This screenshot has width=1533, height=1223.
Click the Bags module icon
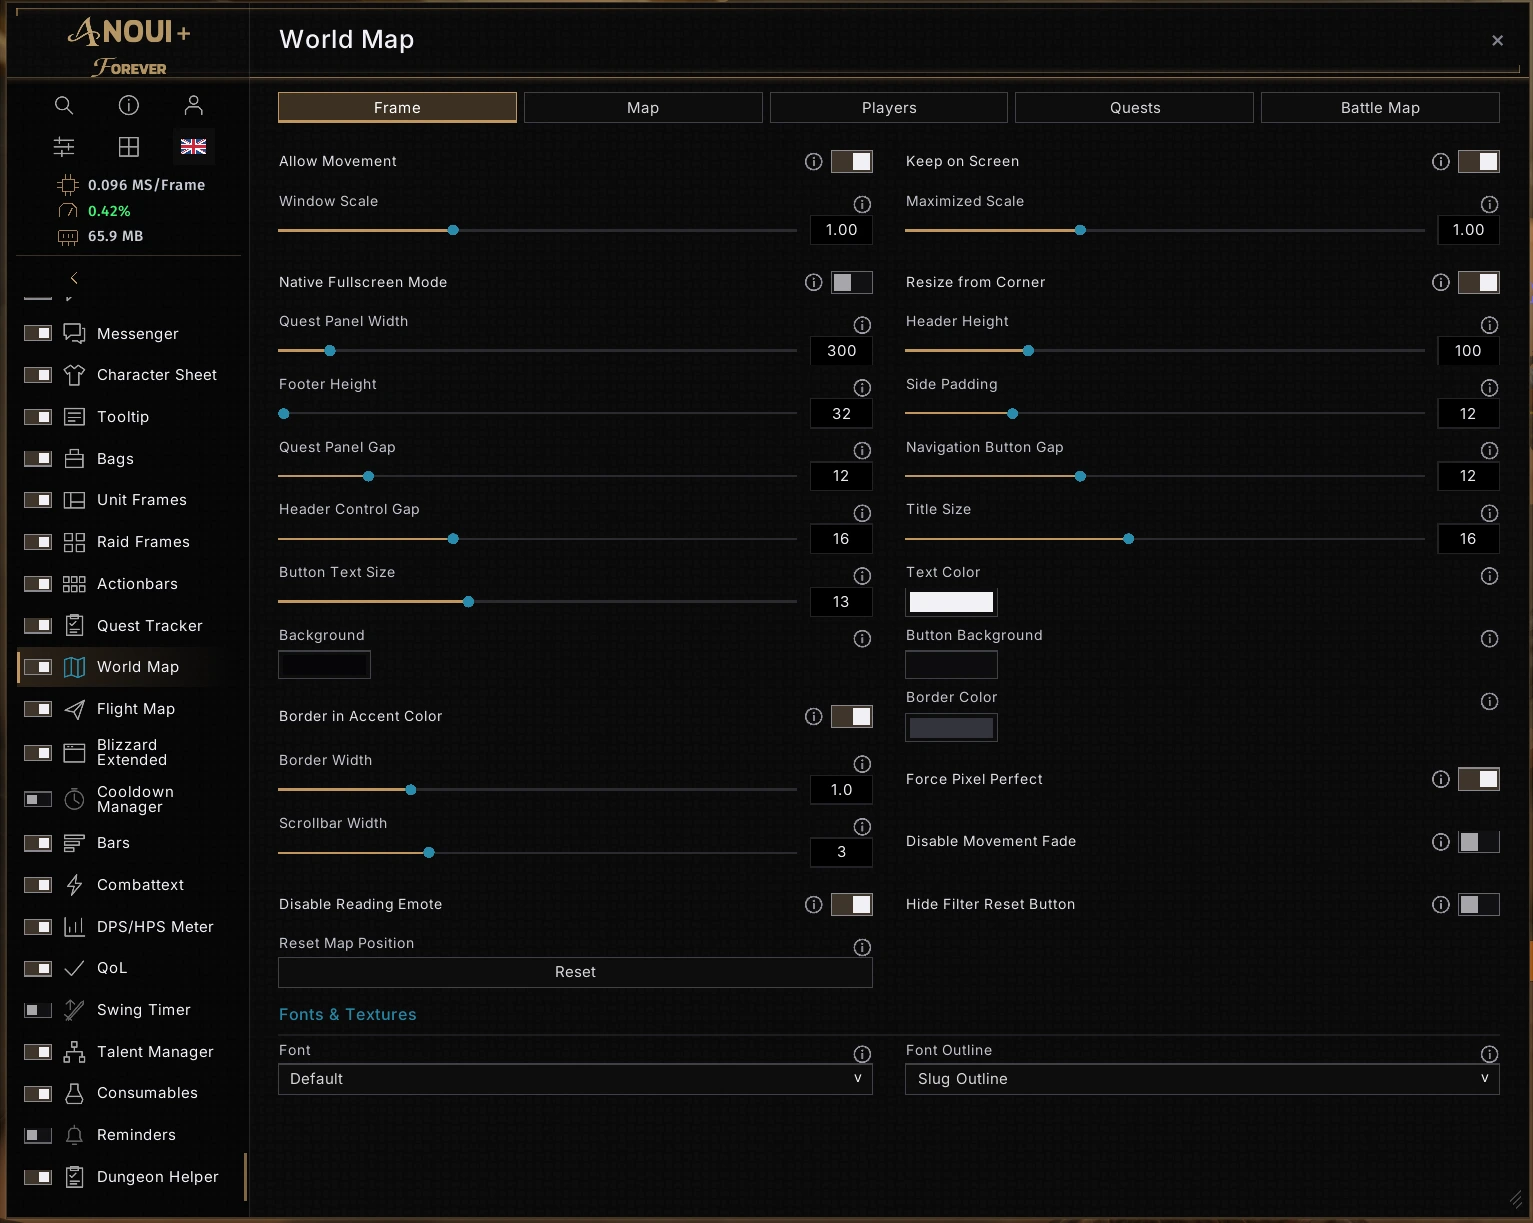tap(74, 459)
